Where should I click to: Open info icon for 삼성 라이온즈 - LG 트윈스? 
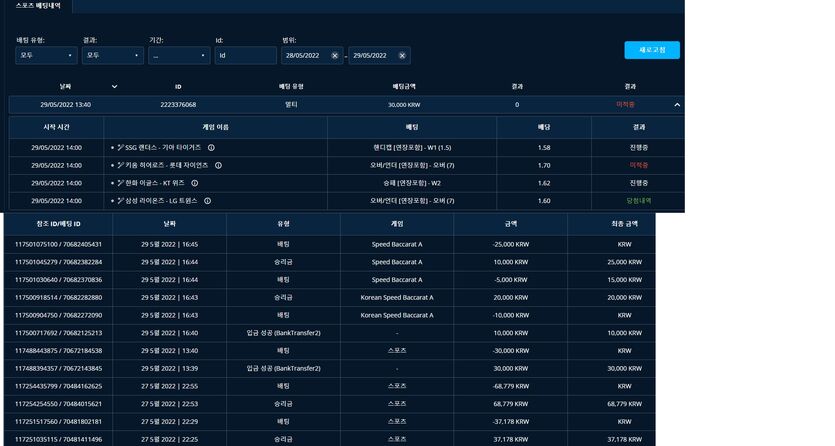click(207, 201)
